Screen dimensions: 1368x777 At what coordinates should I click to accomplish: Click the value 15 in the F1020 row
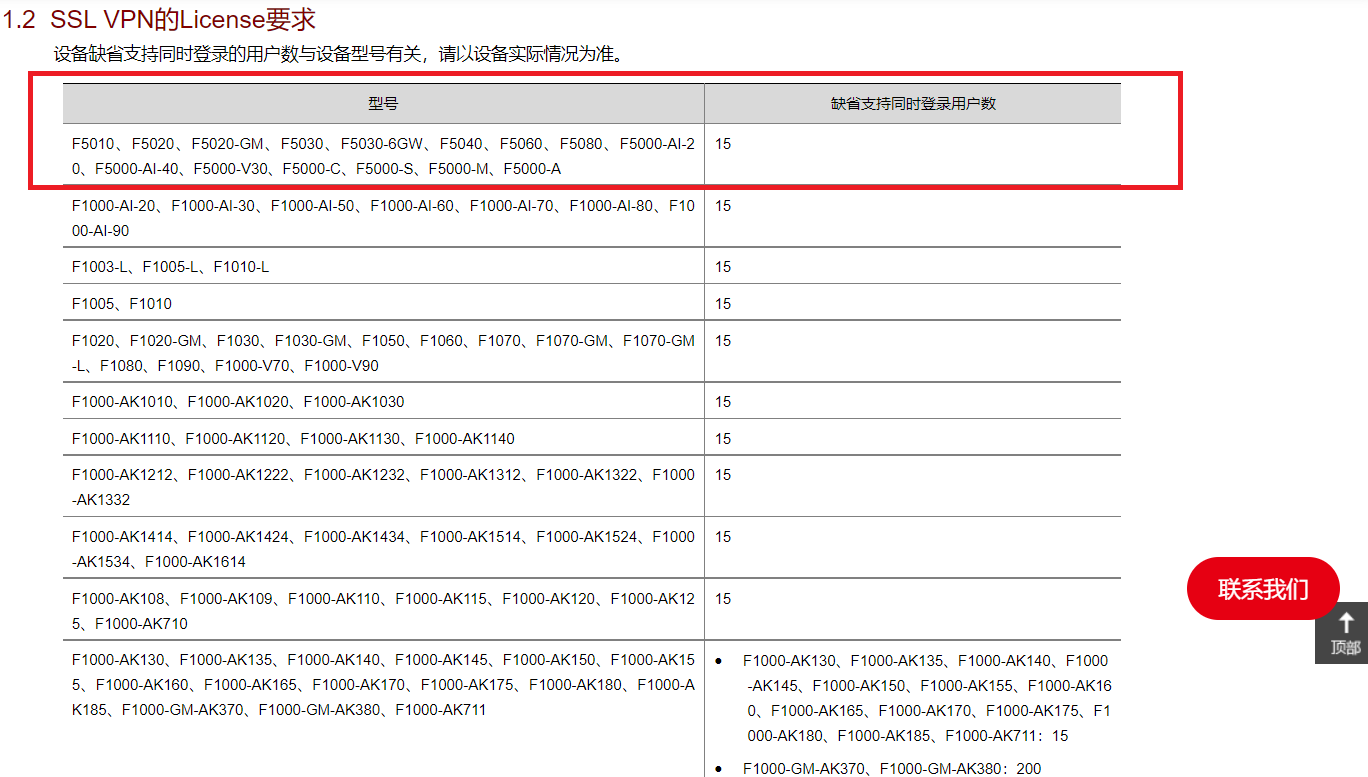[723, 341]
